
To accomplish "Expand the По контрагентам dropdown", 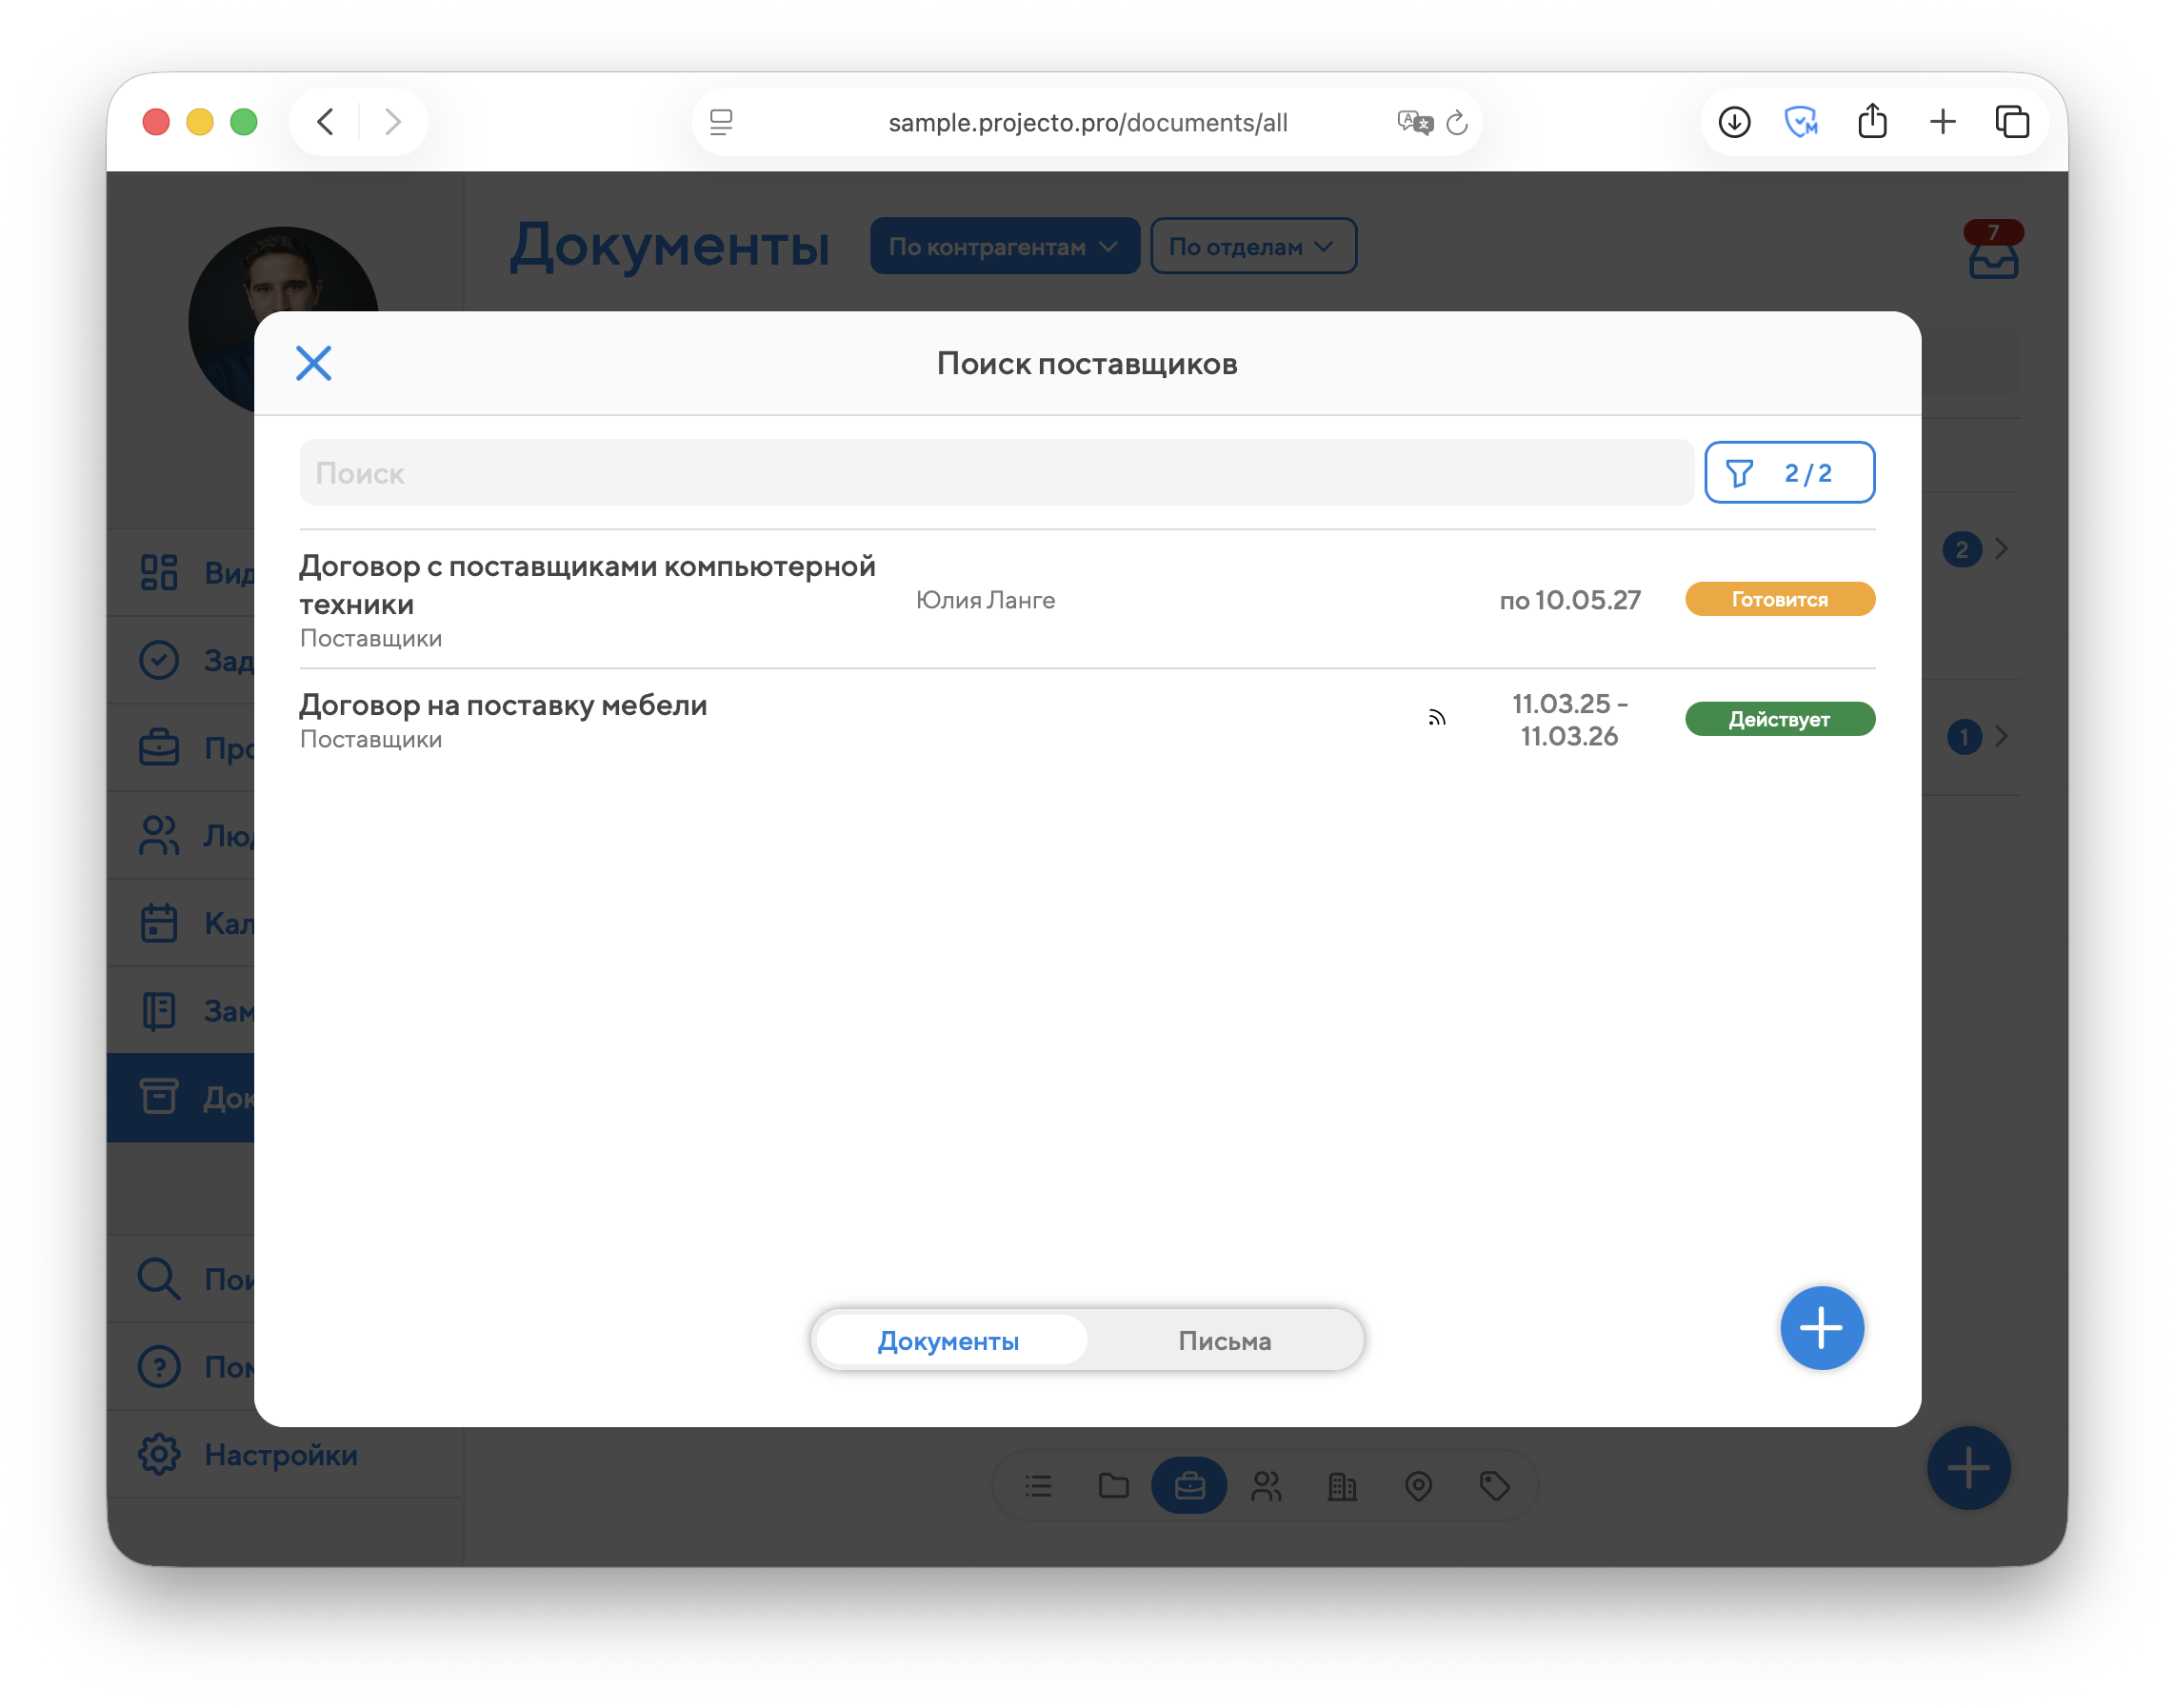I will tap(1004, 246).
